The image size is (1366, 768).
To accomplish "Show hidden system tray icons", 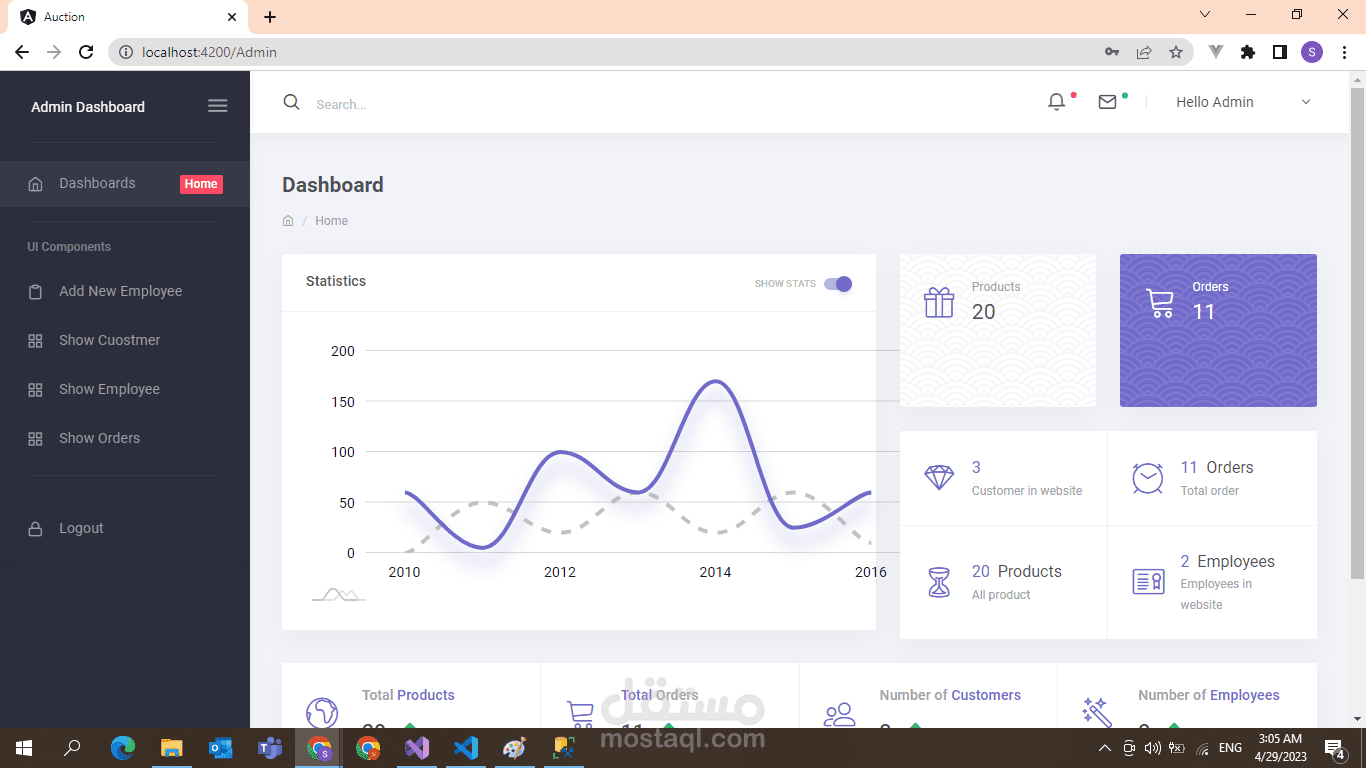I will [x=1104, y=748].
